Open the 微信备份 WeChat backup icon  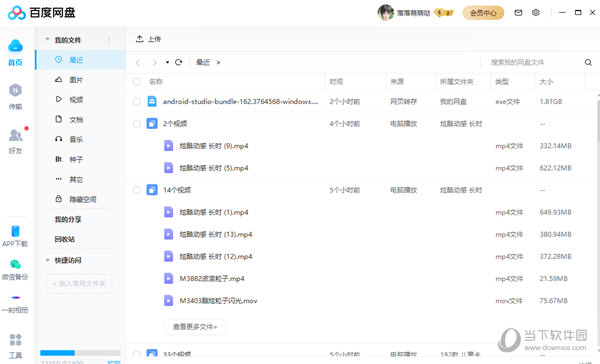15,264
